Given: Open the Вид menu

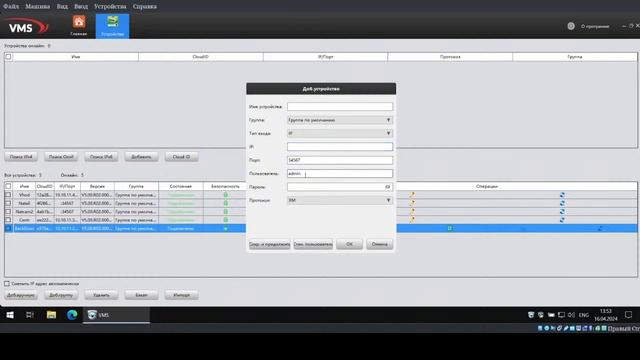Looking at the screenshot, I should [62, 7].
